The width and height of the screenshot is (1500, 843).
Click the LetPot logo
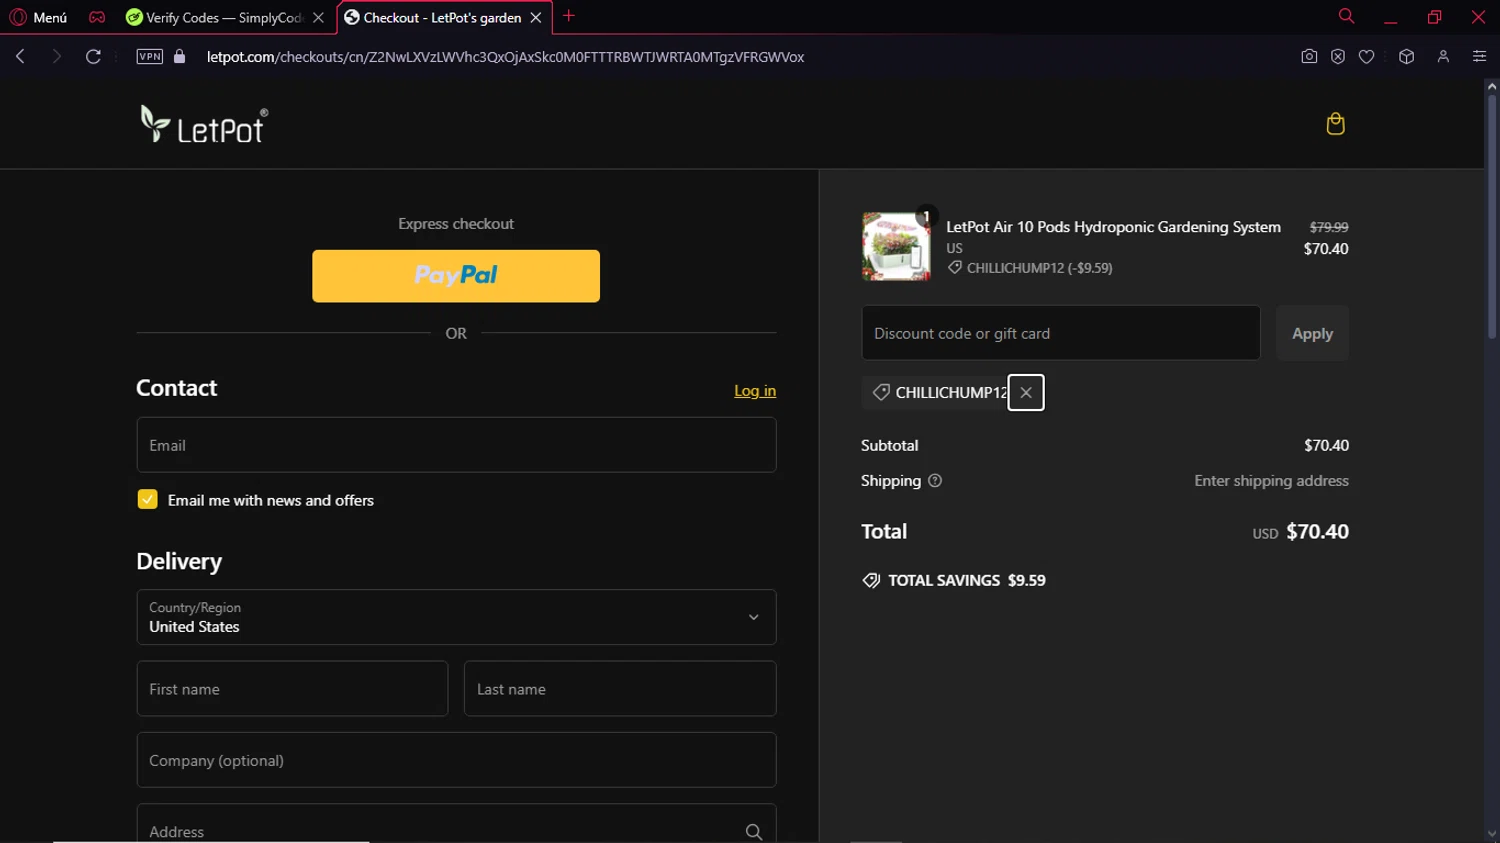pyautogui.click(x=204, y=124)
